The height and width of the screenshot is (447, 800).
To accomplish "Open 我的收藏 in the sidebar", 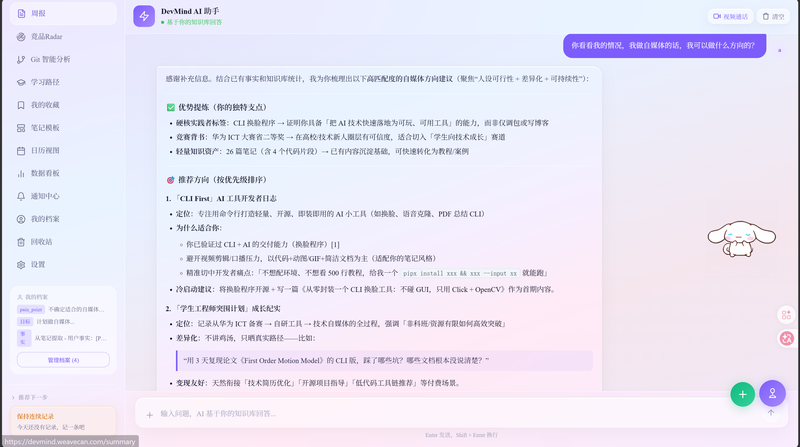I will [63, 105].
